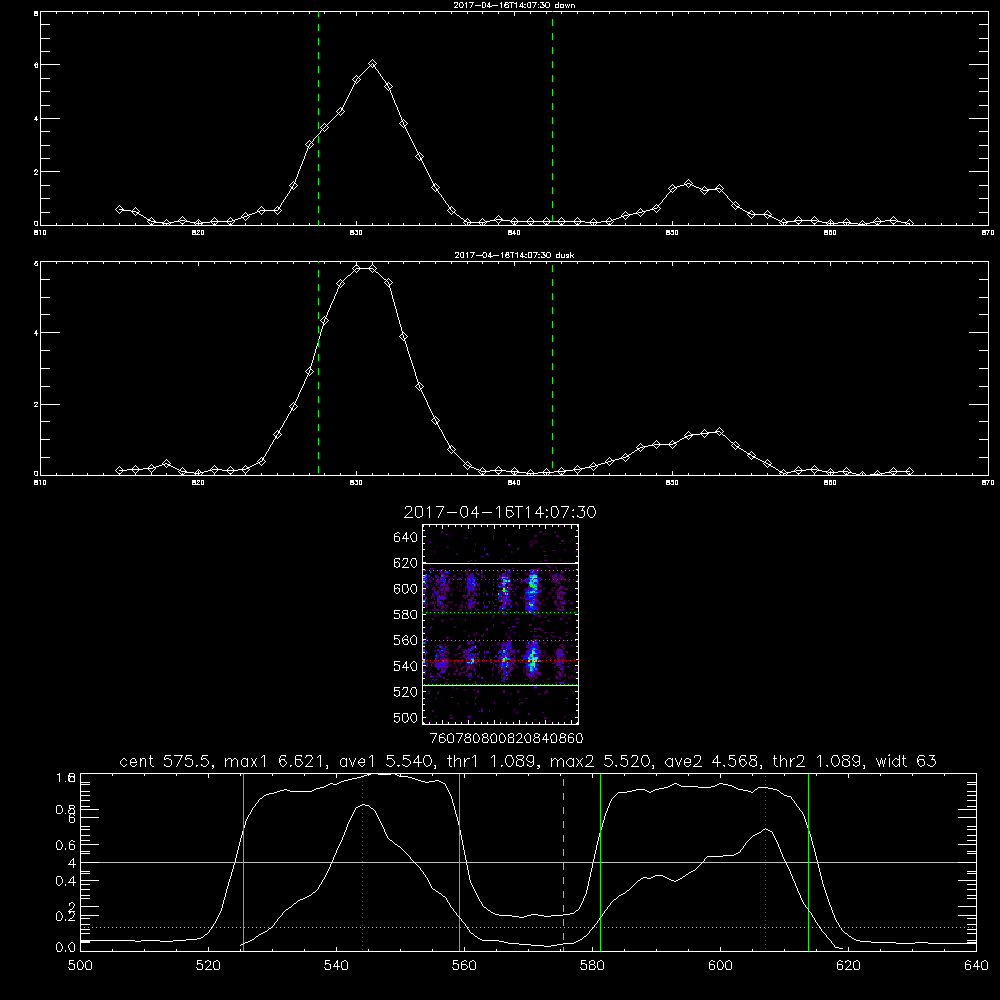Screen dimensions: 1000x1000
Task: Click the '520' y-axis label beside the spectral image
Action: click(x=406, y=692)
